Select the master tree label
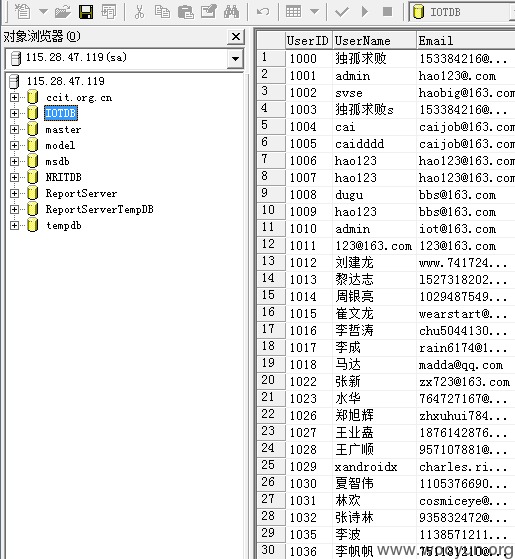The height and width of the screenshot is (559, 515). 63,129
